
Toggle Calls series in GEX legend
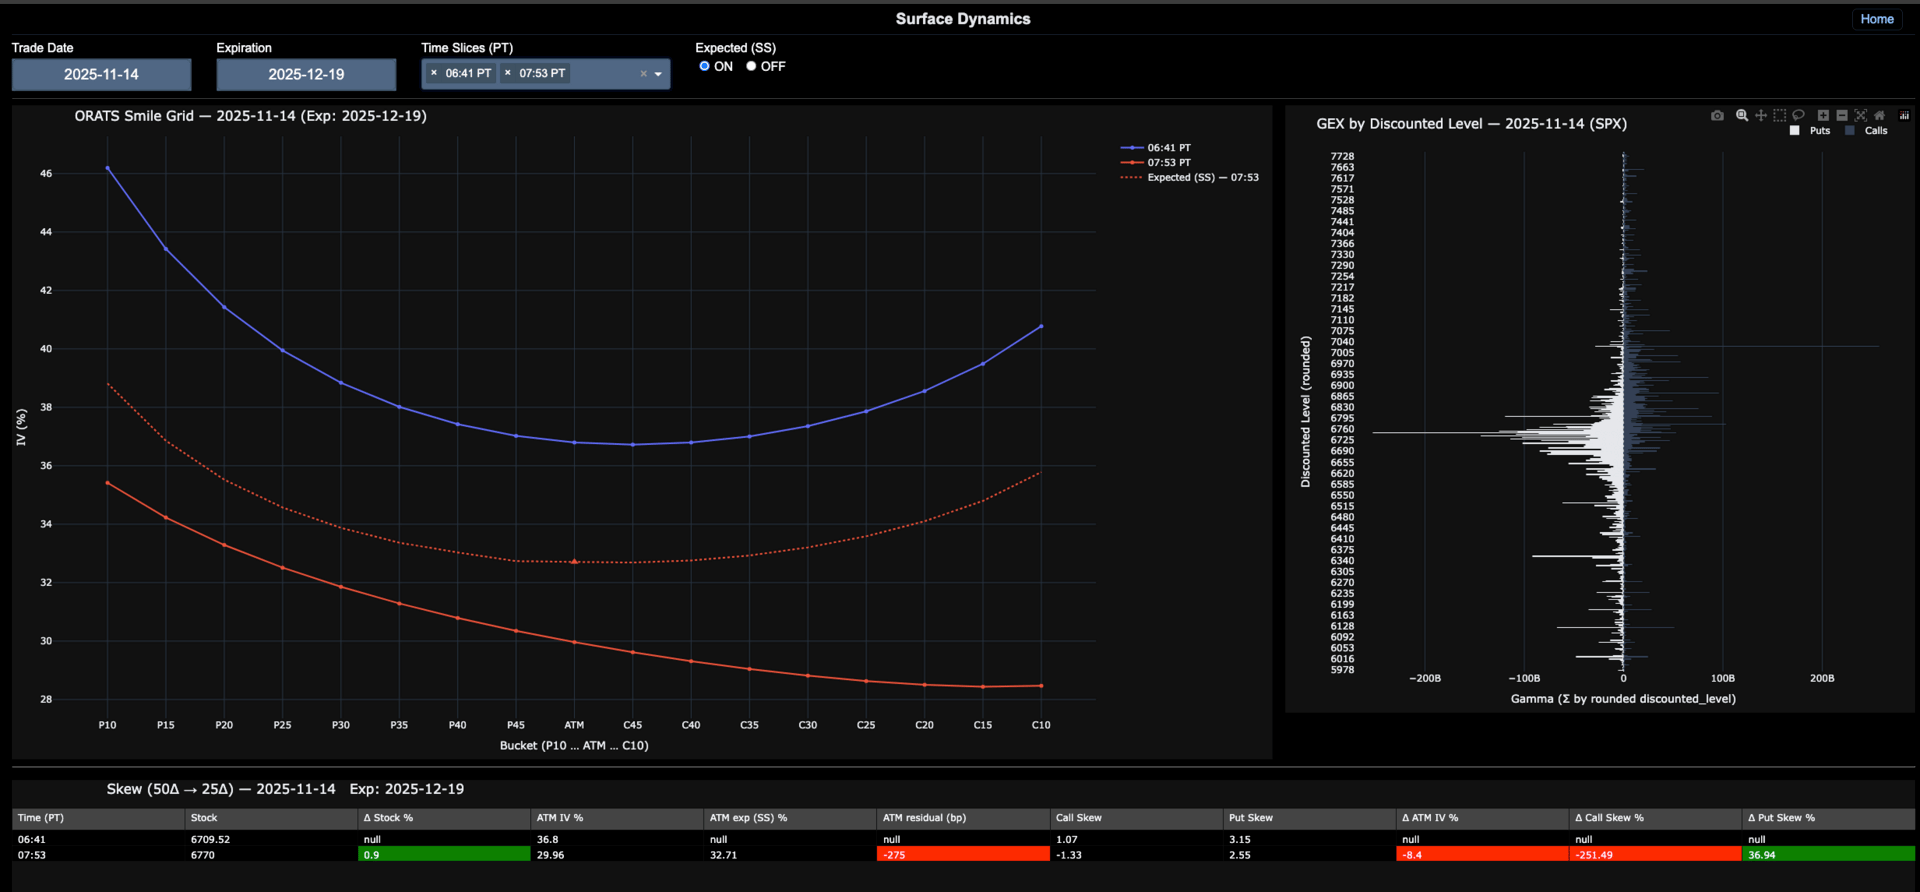pos(1867,131)
